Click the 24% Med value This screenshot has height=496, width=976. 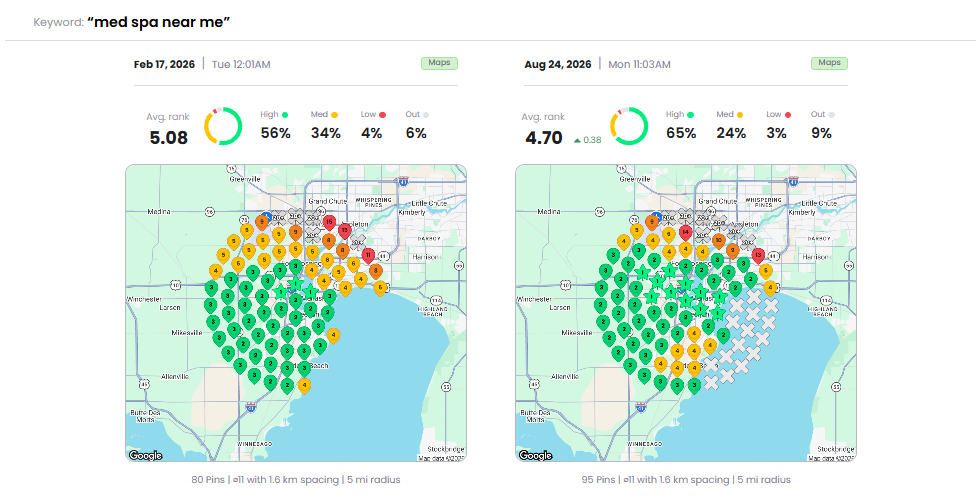coord(731,133)
